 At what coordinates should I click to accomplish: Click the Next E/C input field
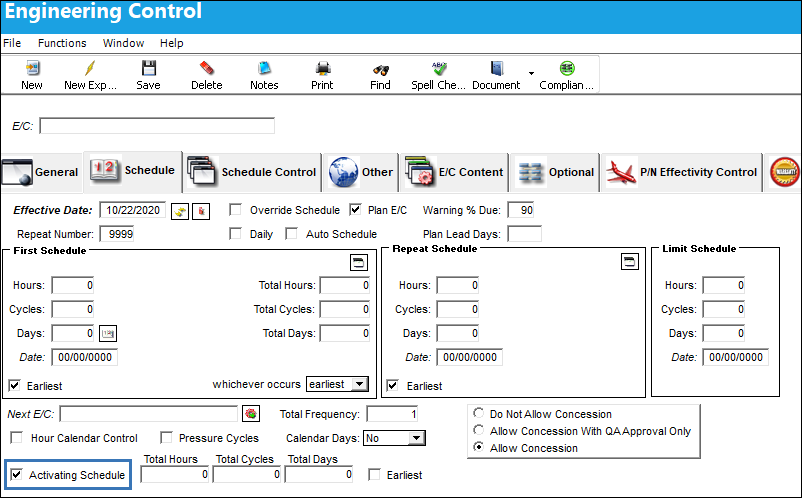click(149, 414)
